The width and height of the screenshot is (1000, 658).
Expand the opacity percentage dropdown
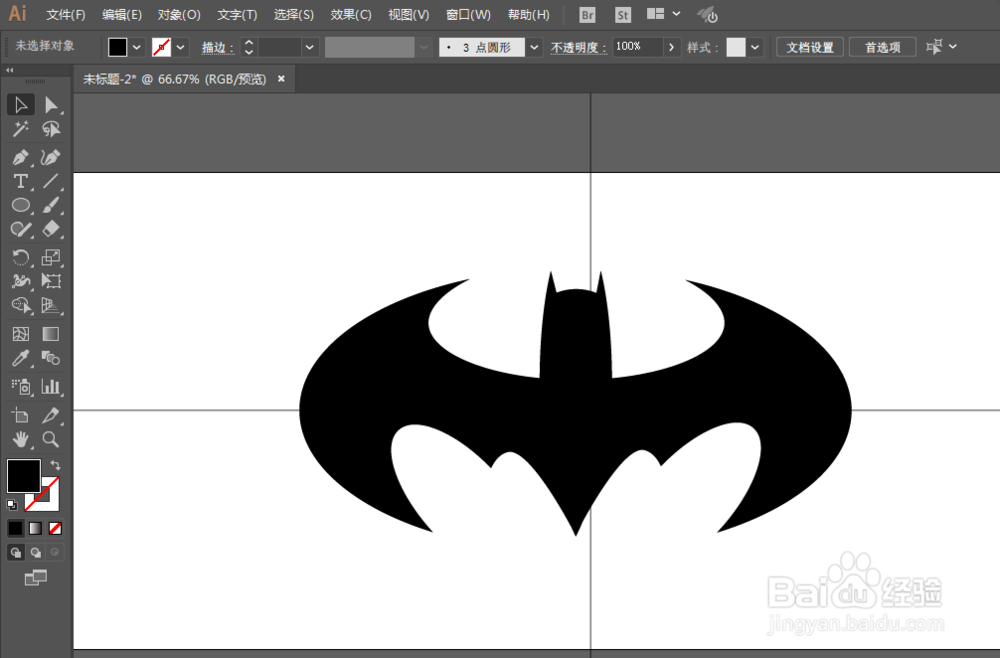[x=671, y=46]
